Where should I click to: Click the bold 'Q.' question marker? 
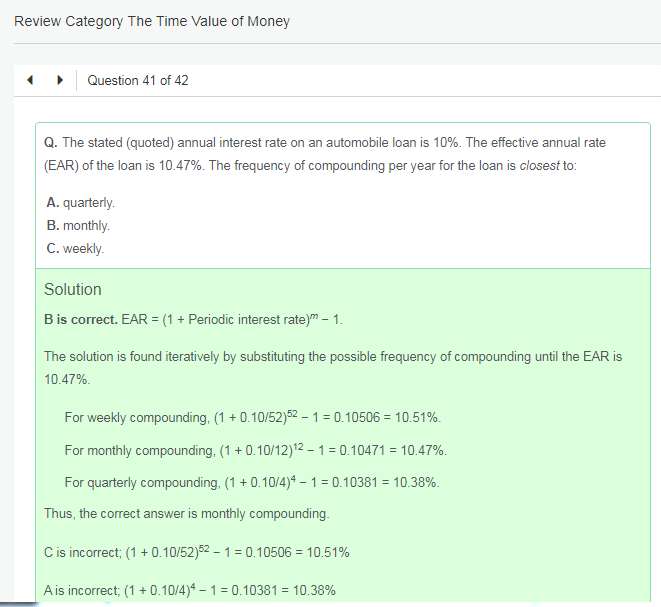pos(51,143)
